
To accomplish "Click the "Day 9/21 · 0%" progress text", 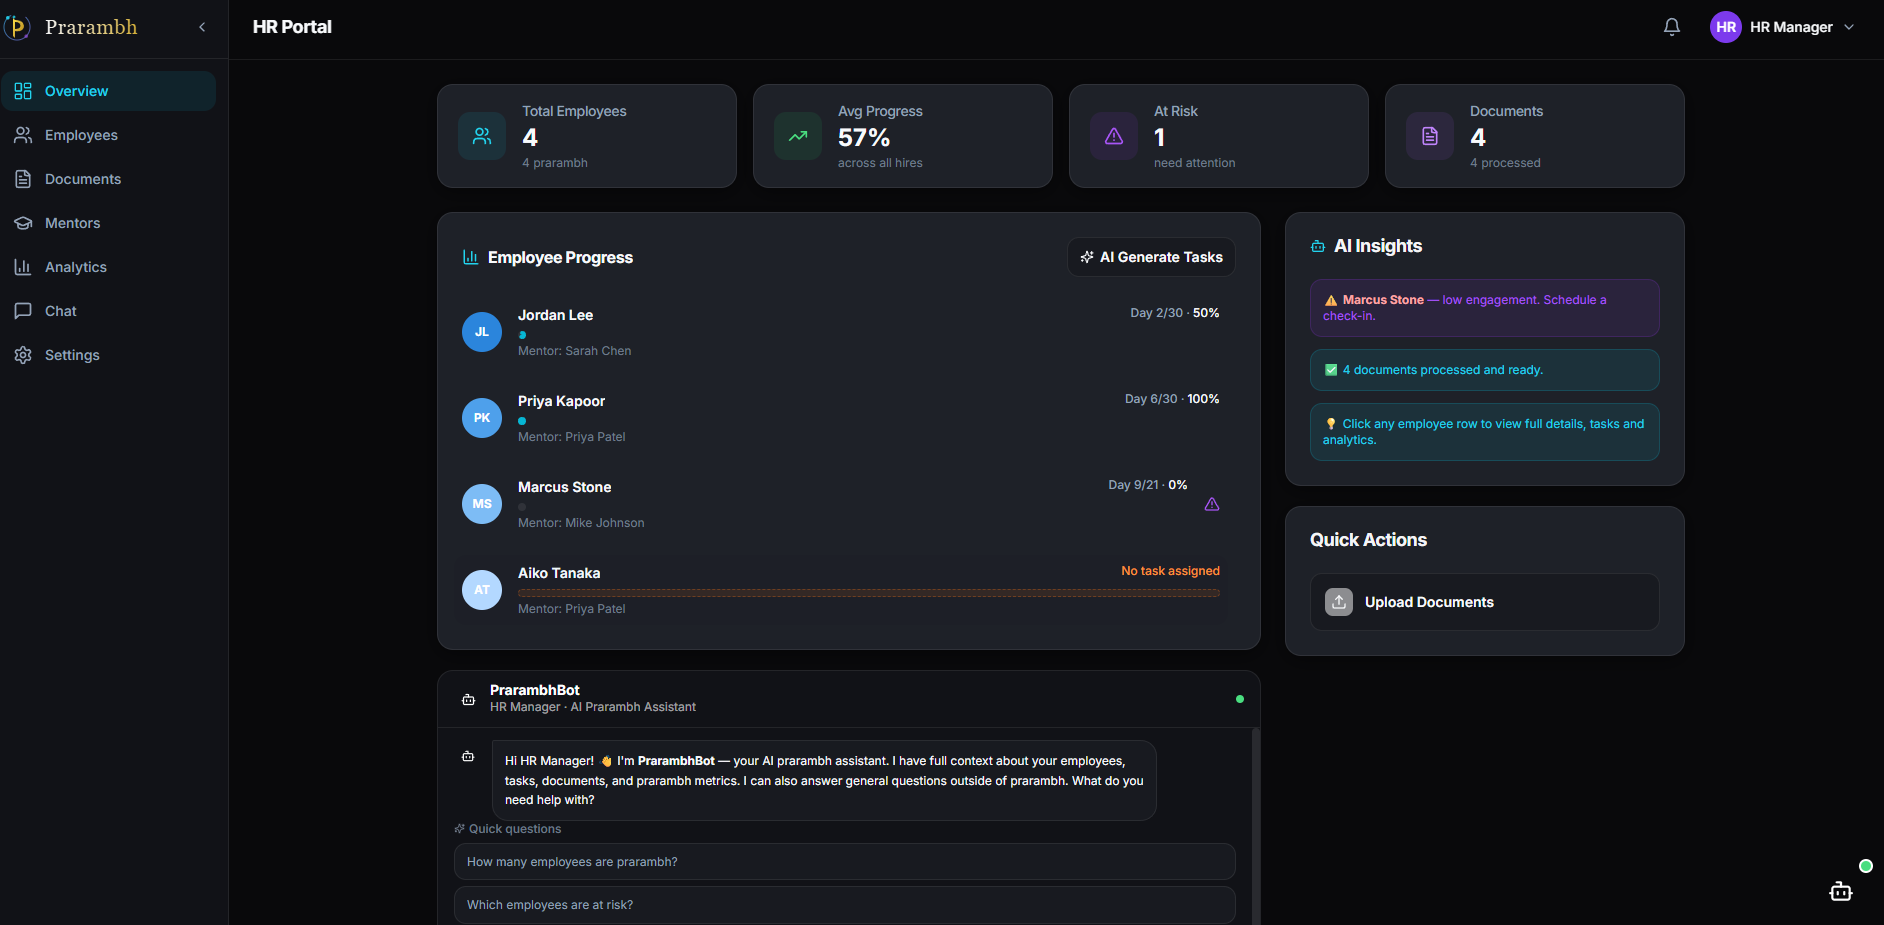I will click(x=1148, y=485).
